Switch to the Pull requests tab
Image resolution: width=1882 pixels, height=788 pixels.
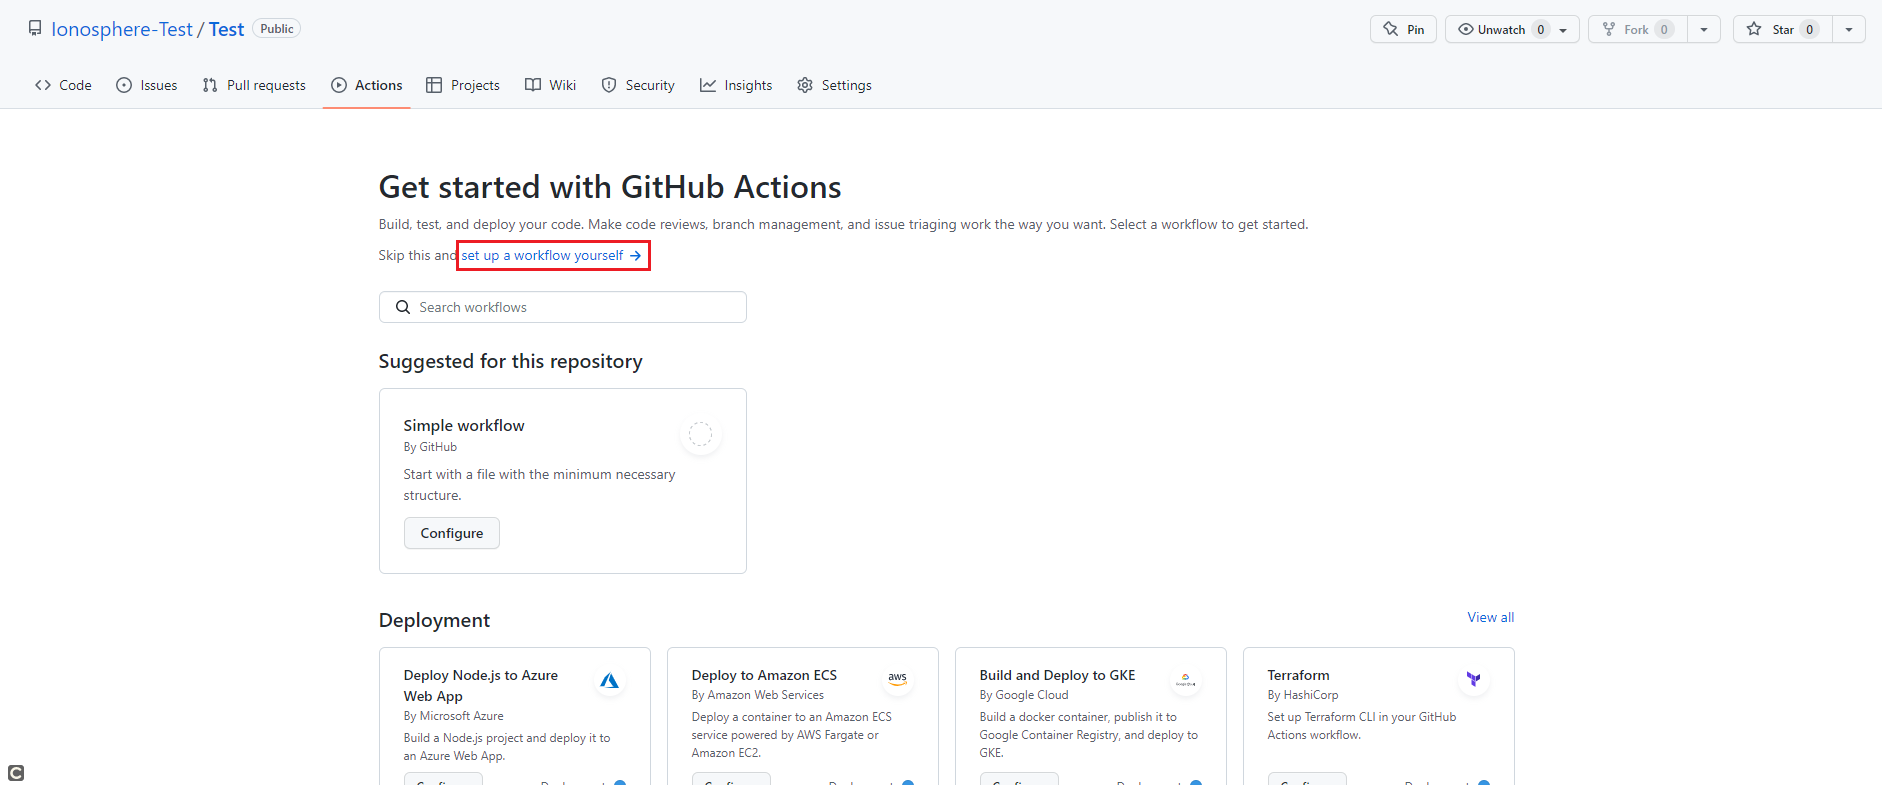pos(254,85)
